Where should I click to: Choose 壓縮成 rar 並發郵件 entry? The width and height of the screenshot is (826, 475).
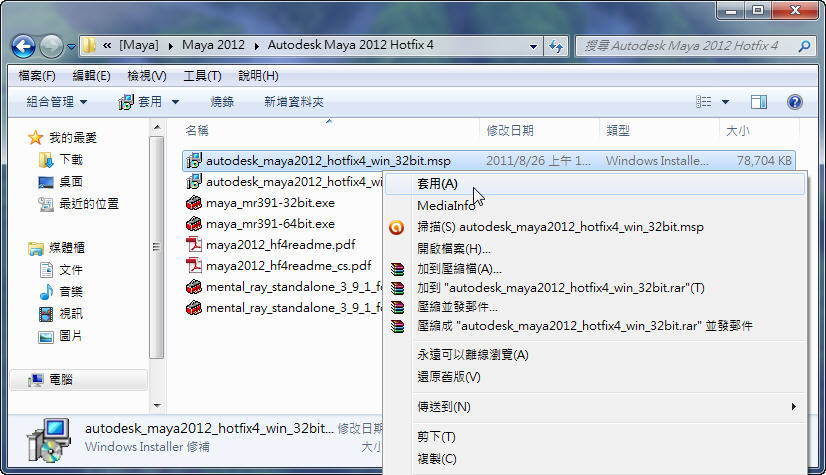click(x=595, y=326)
